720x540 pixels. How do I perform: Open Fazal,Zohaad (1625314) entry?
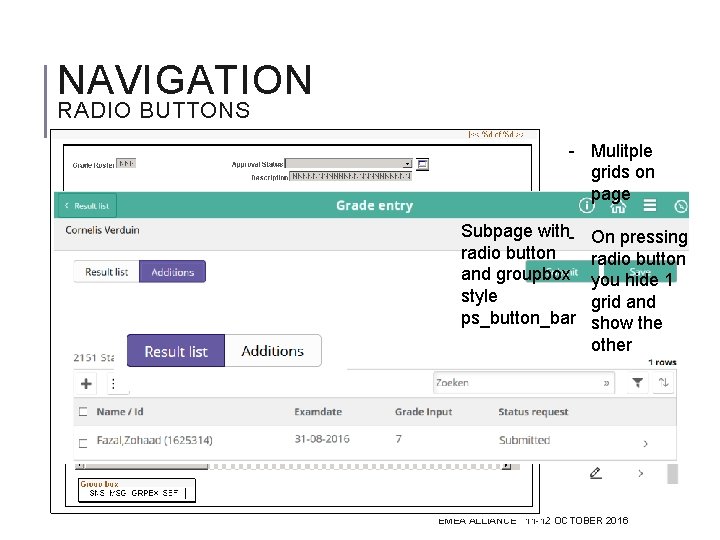(x=154, y=440)
